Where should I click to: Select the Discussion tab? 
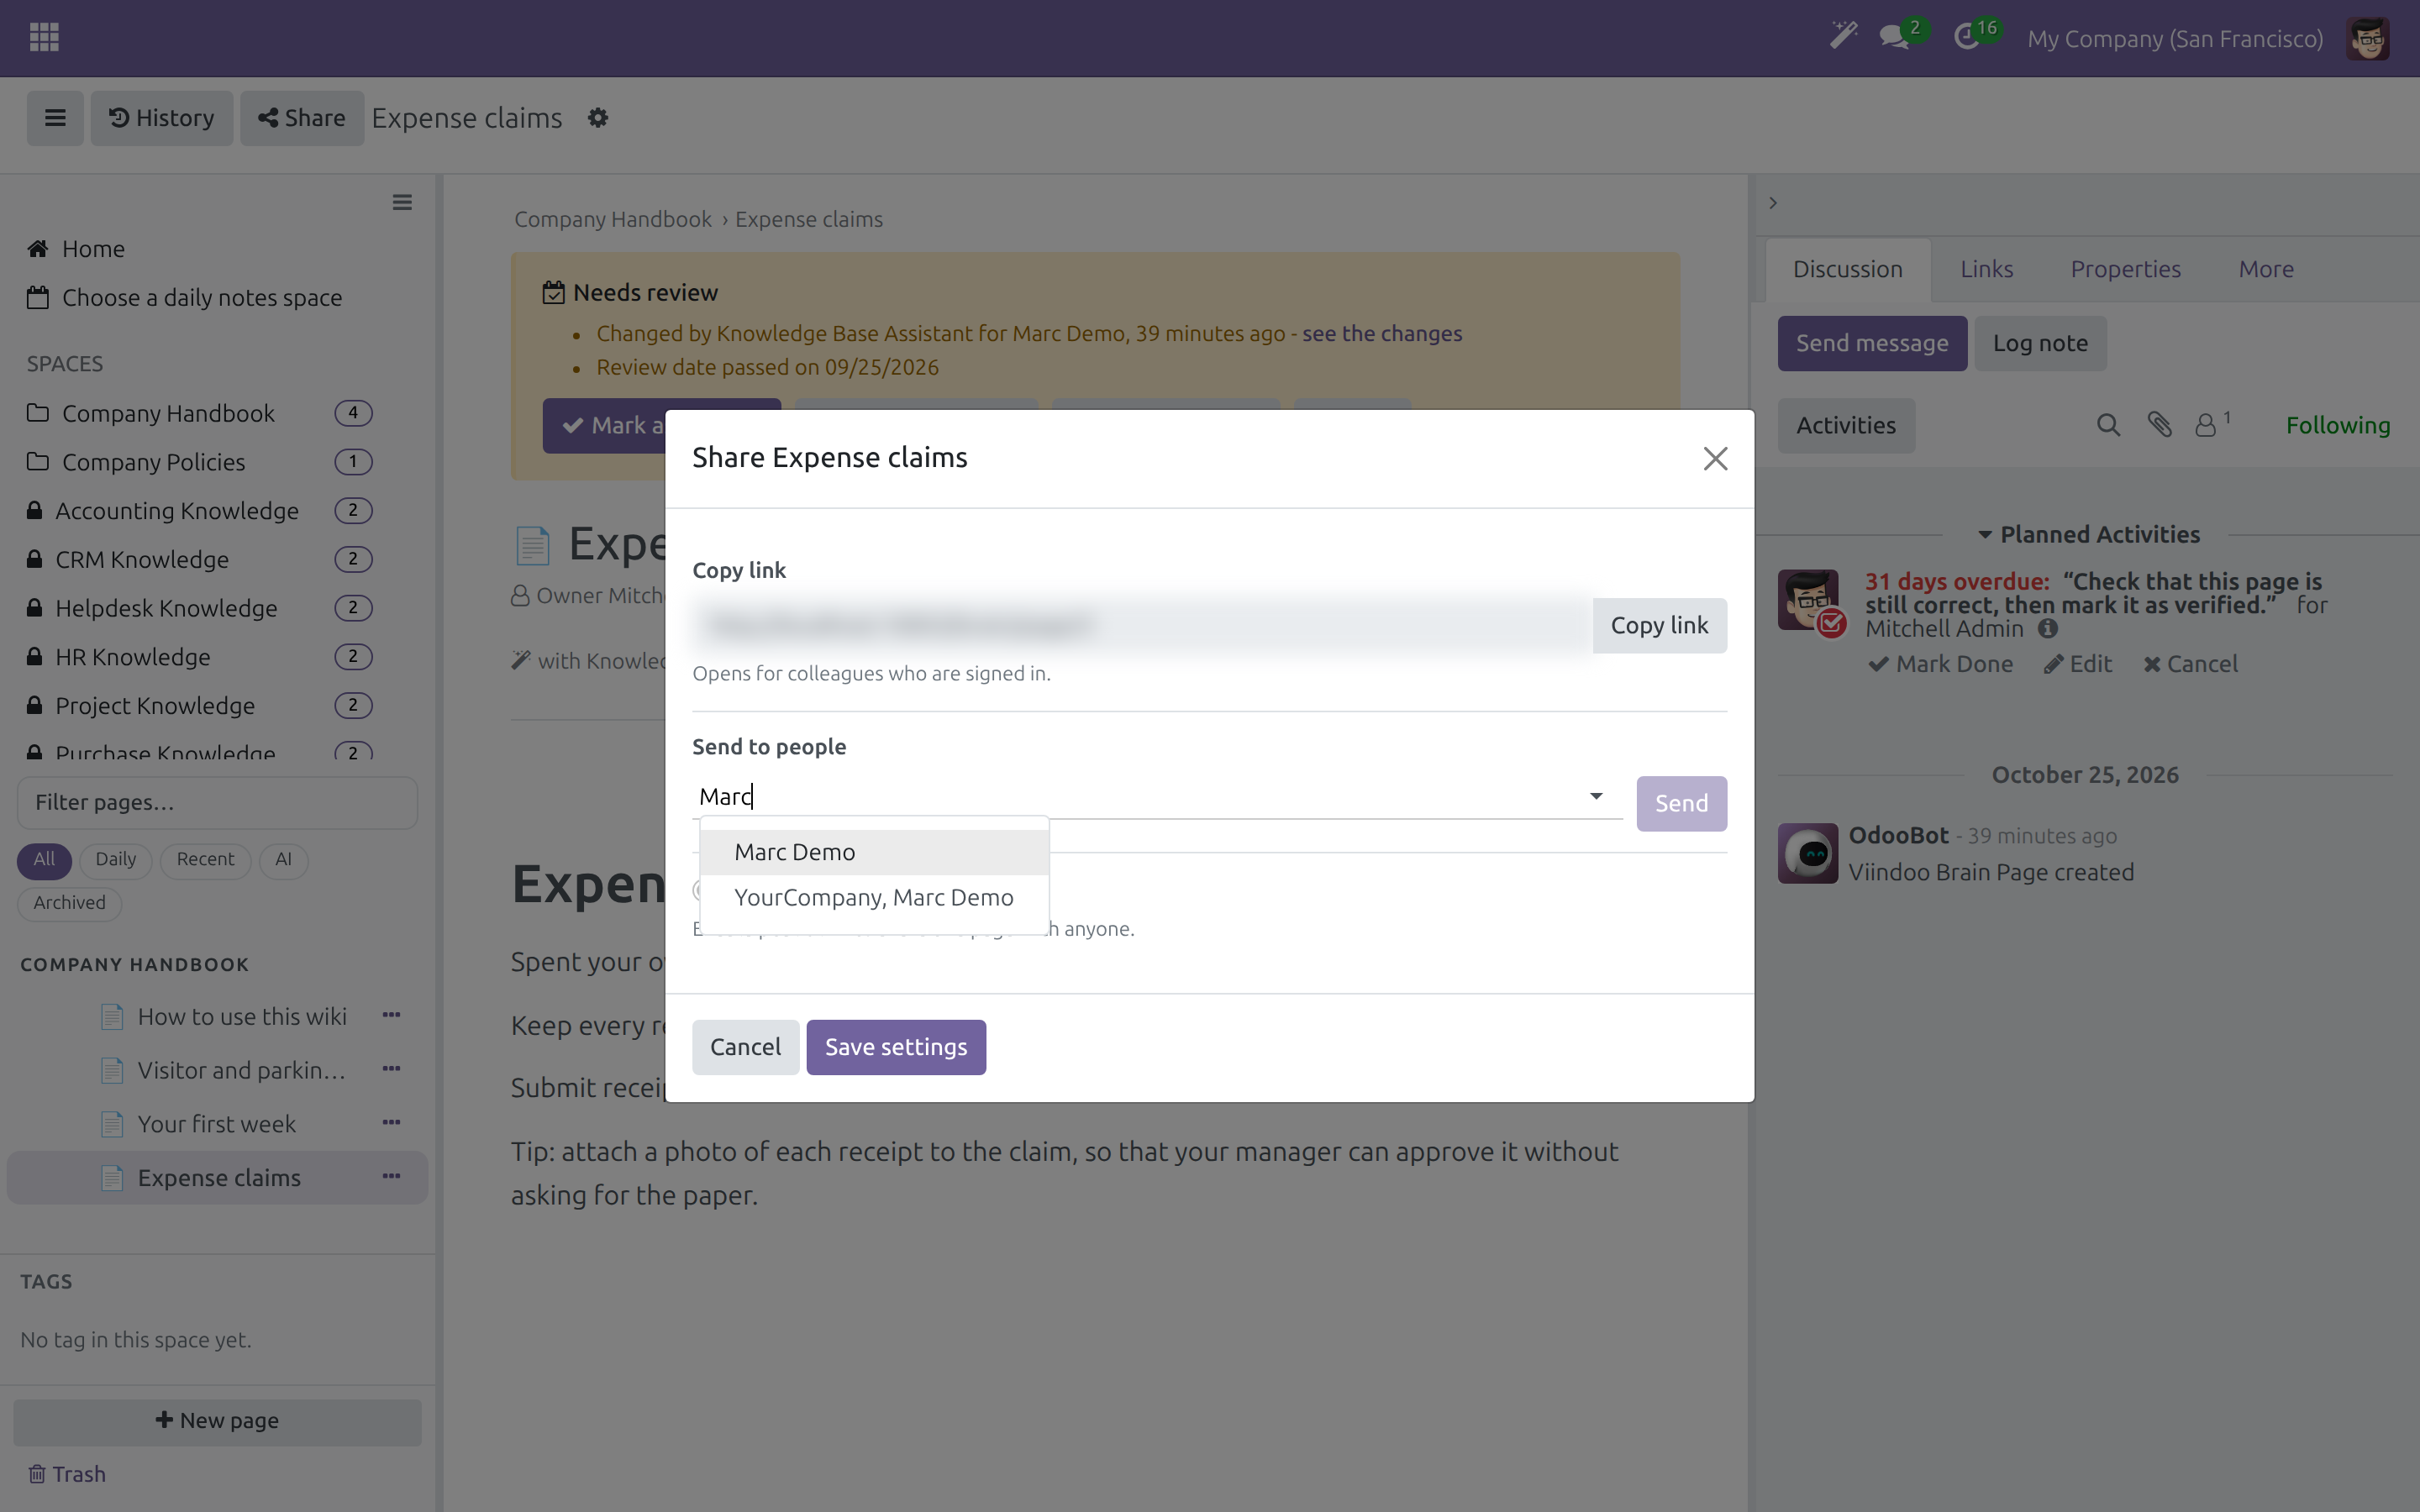point(1847,269)
